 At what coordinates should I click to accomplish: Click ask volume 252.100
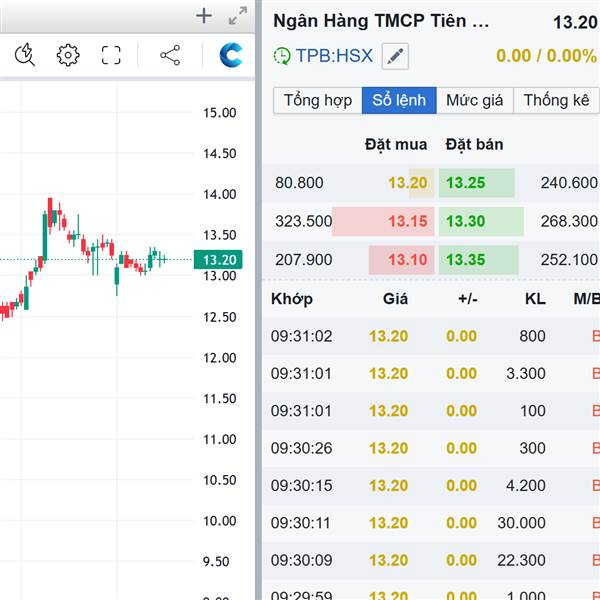pos(569,260)
